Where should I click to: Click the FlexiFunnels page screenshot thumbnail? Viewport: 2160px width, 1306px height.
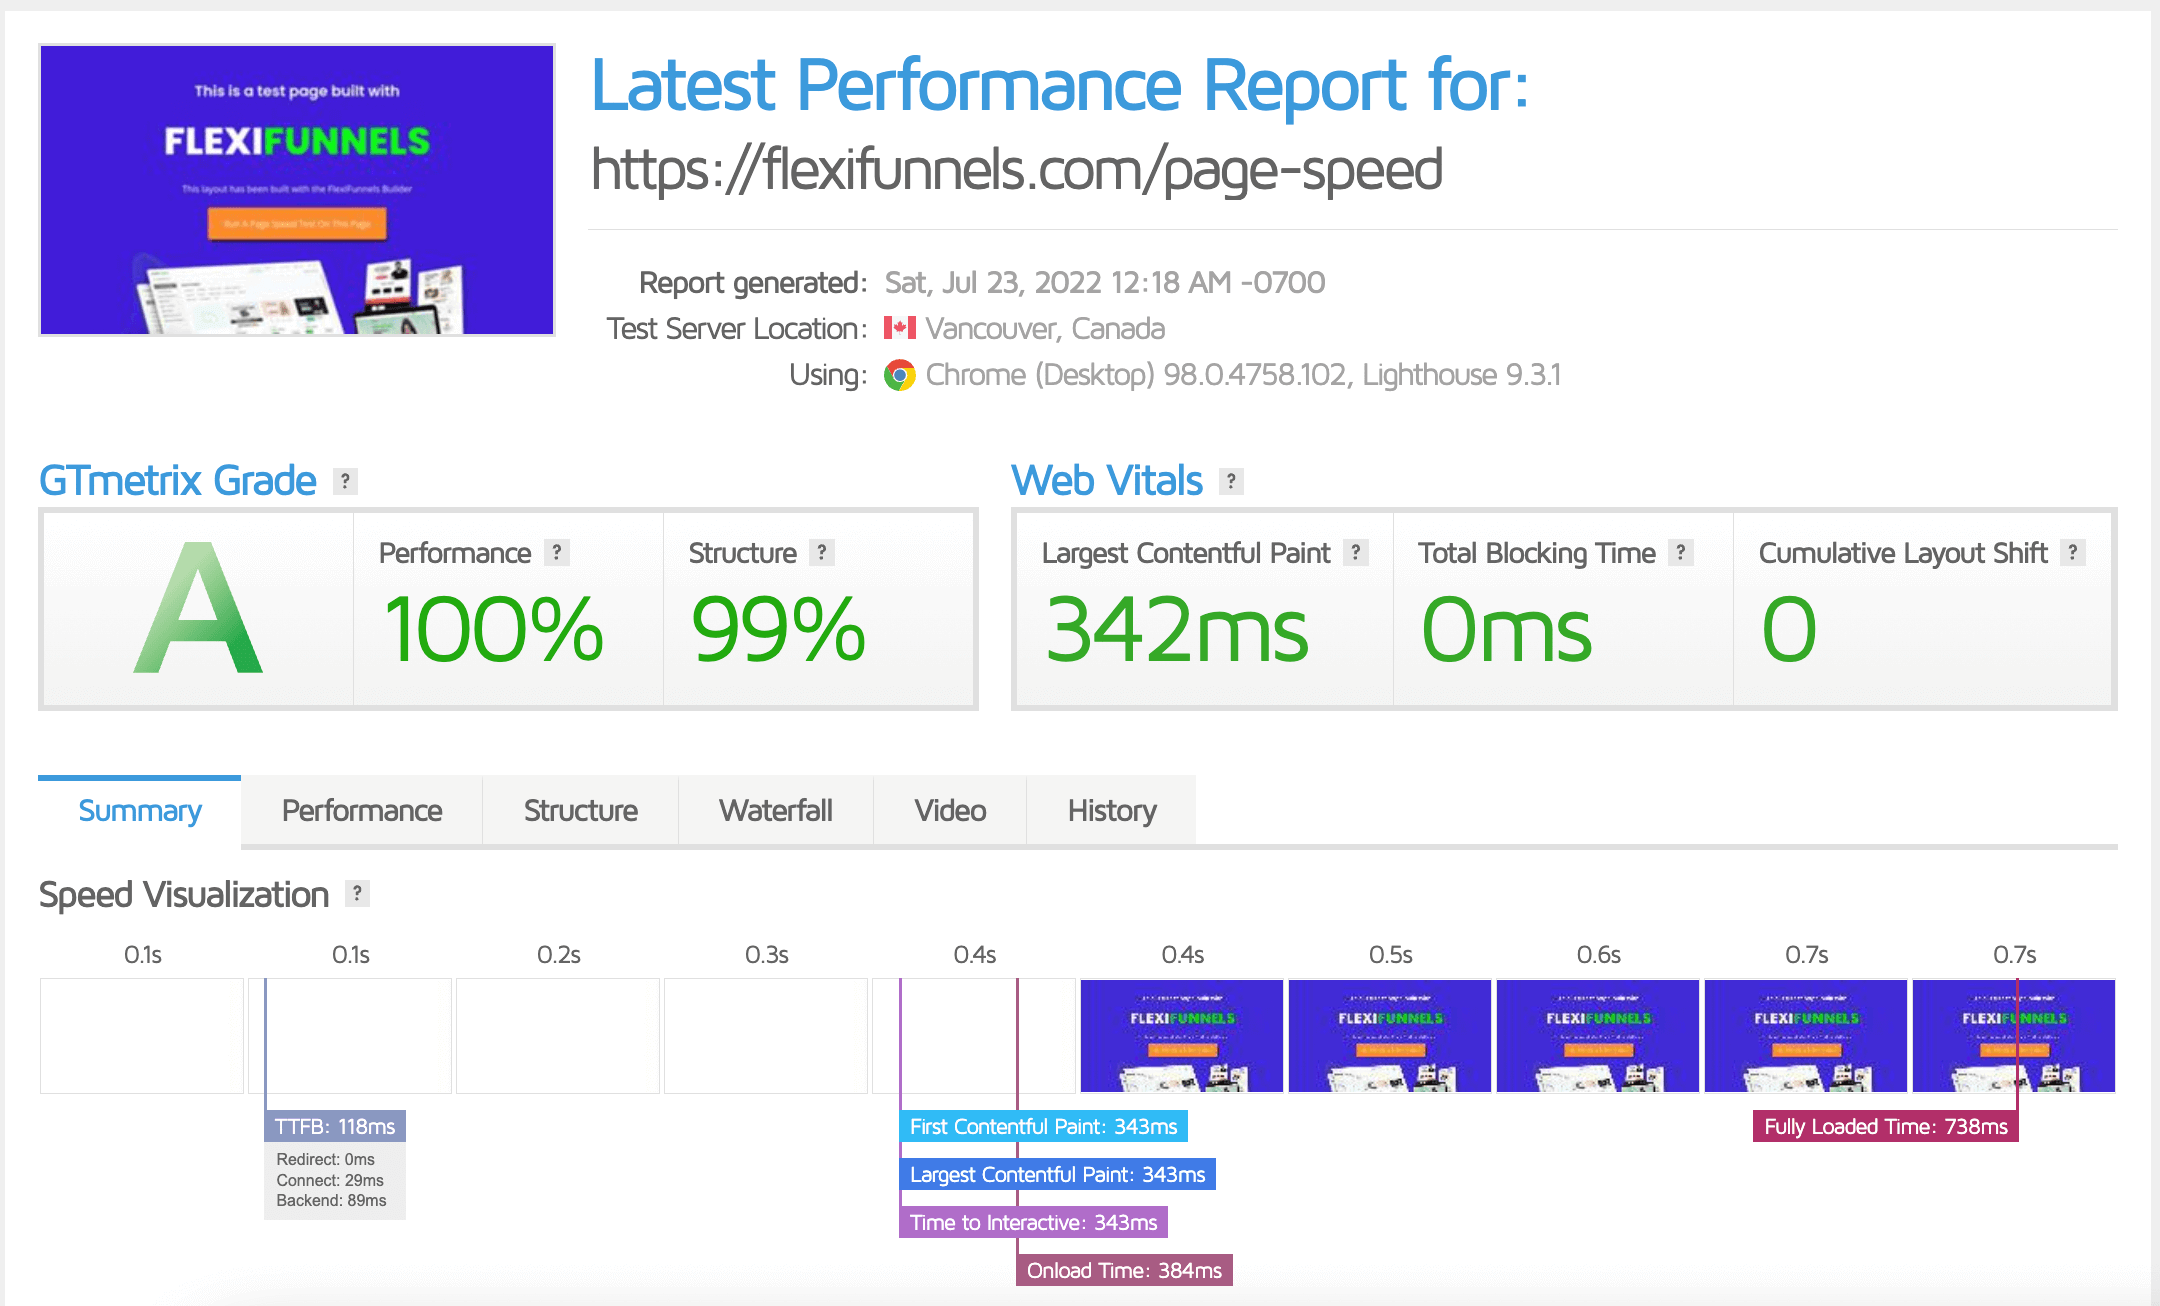click(297, 190)
